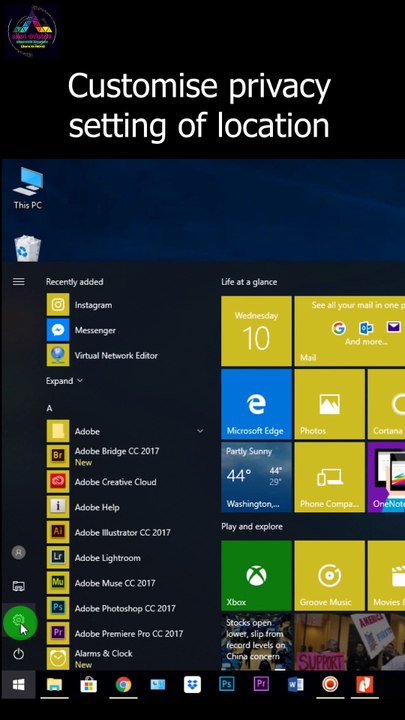This screenshot has width=405, height=720.
Task: Launch the Xbox tile
Action: [x=256, y=575]
